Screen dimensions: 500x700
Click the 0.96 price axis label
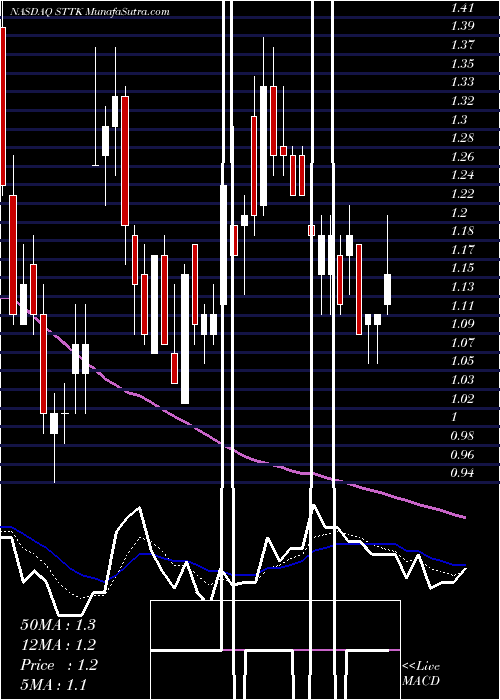pos(462,454)
